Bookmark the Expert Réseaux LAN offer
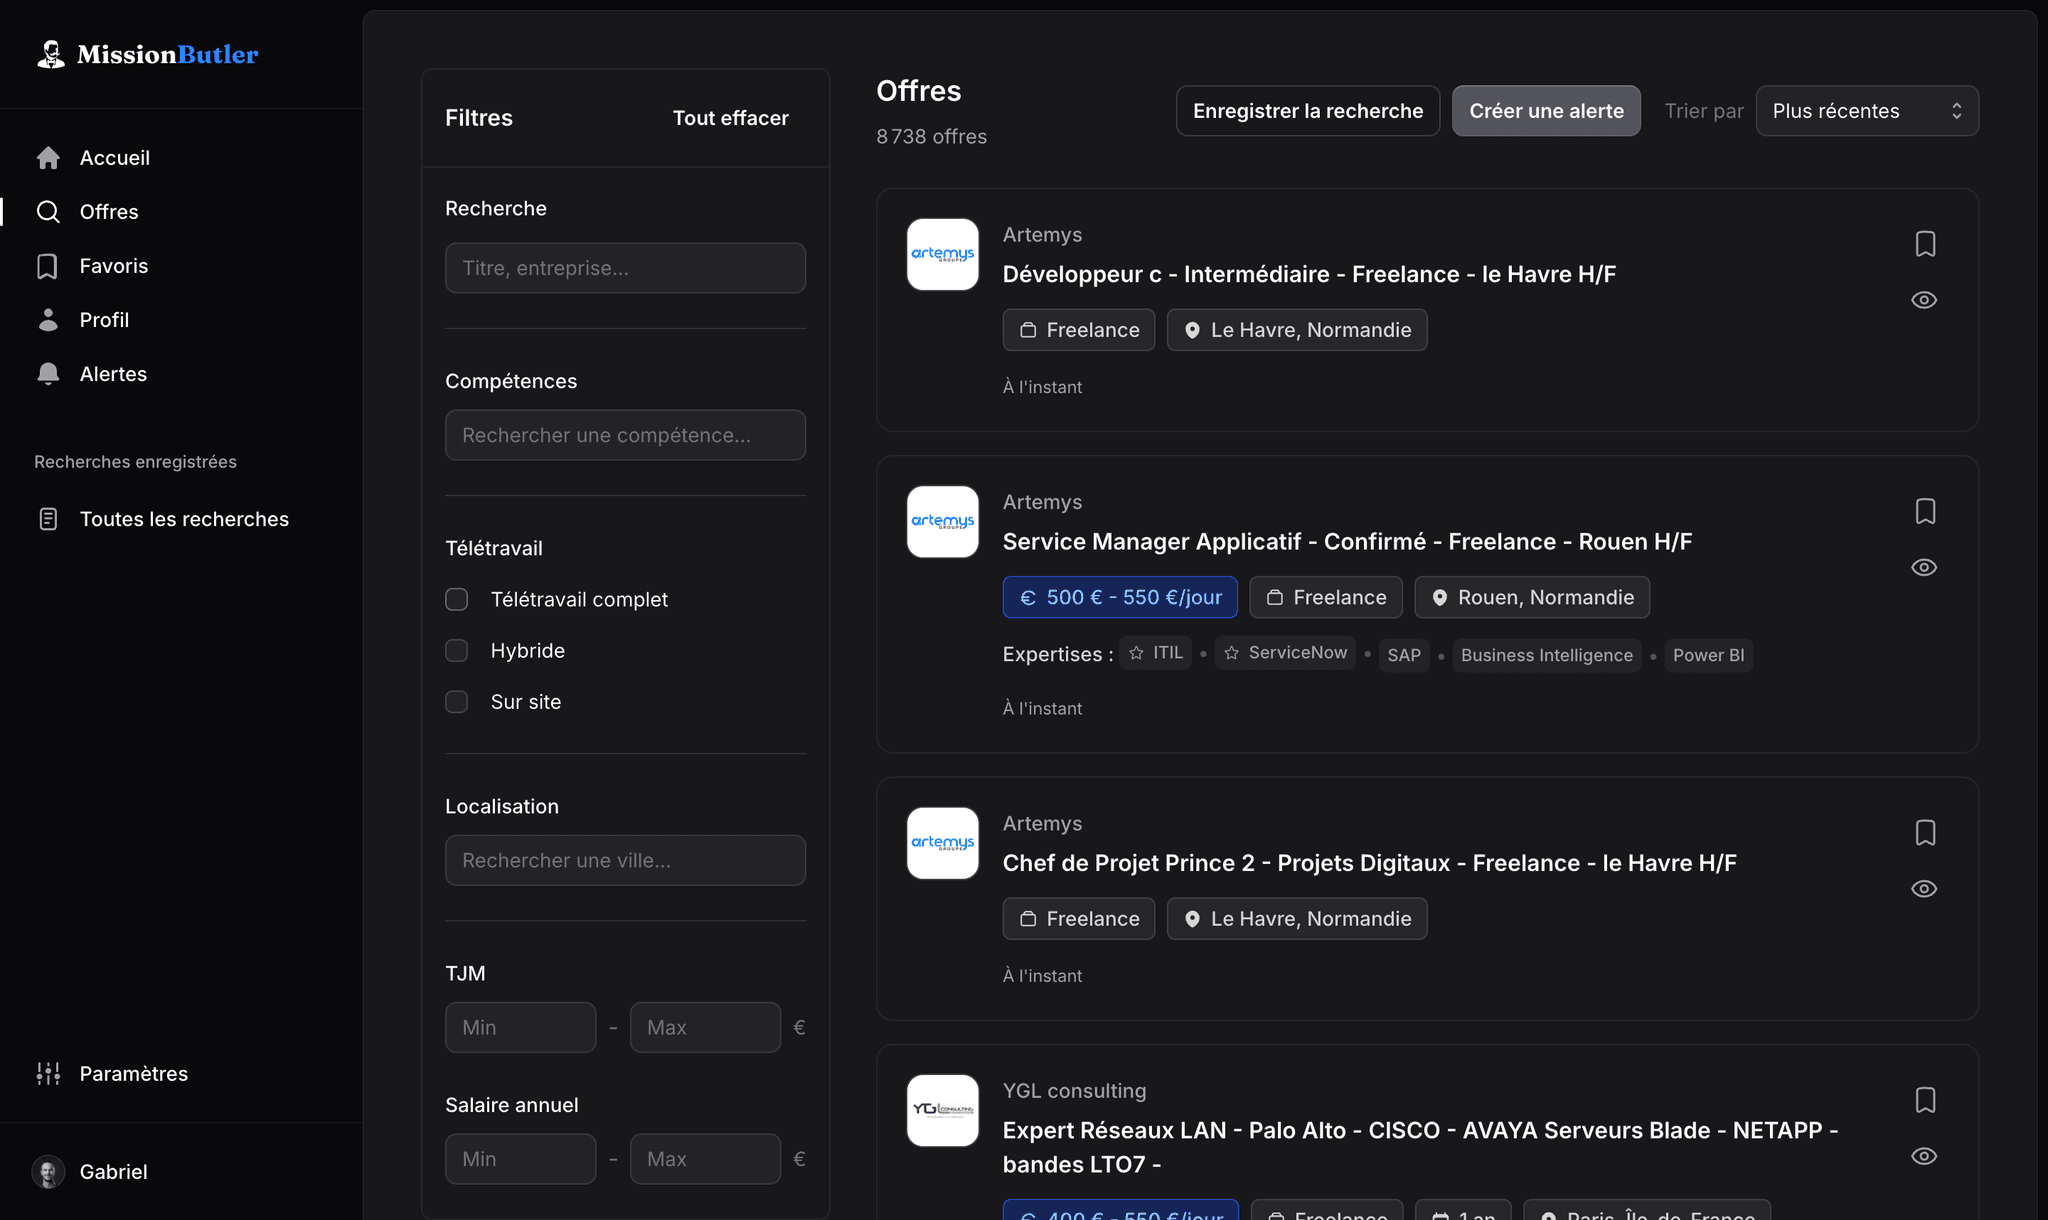The width and height of the screenshot is (2048, 1220). tap(1925, 1101)
